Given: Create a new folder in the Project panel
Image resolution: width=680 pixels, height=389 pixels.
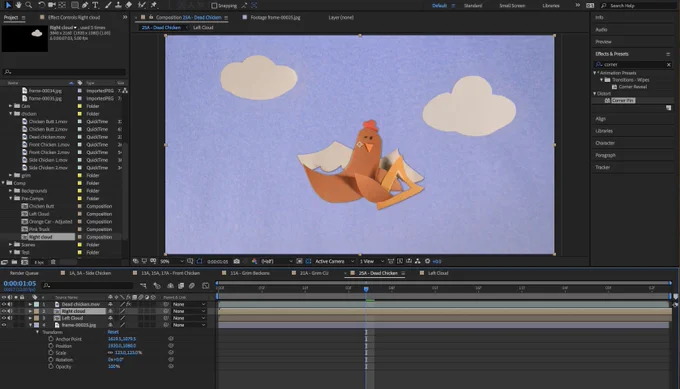Looking at the screenshot, I should point(14,262).
